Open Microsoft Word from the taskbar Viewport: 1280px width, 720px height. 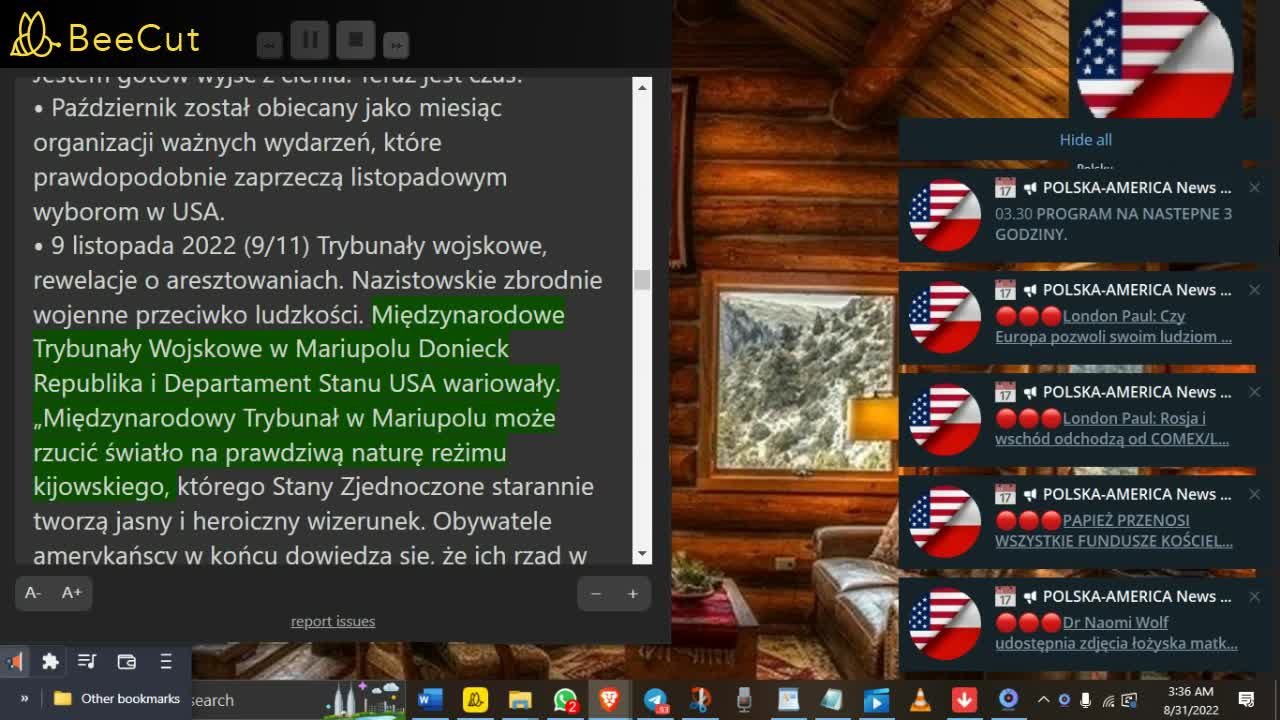click(430, 700)
